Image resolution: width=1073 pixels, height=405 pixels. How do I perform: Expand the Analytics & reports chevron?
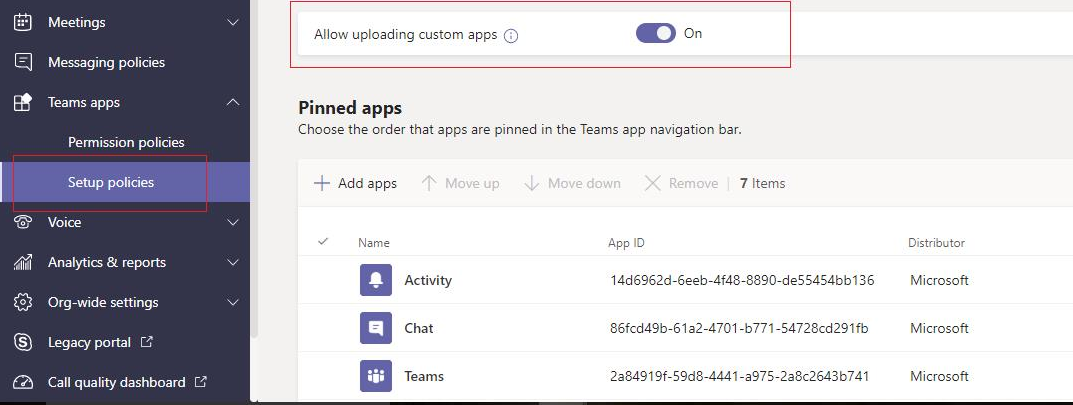233,262
